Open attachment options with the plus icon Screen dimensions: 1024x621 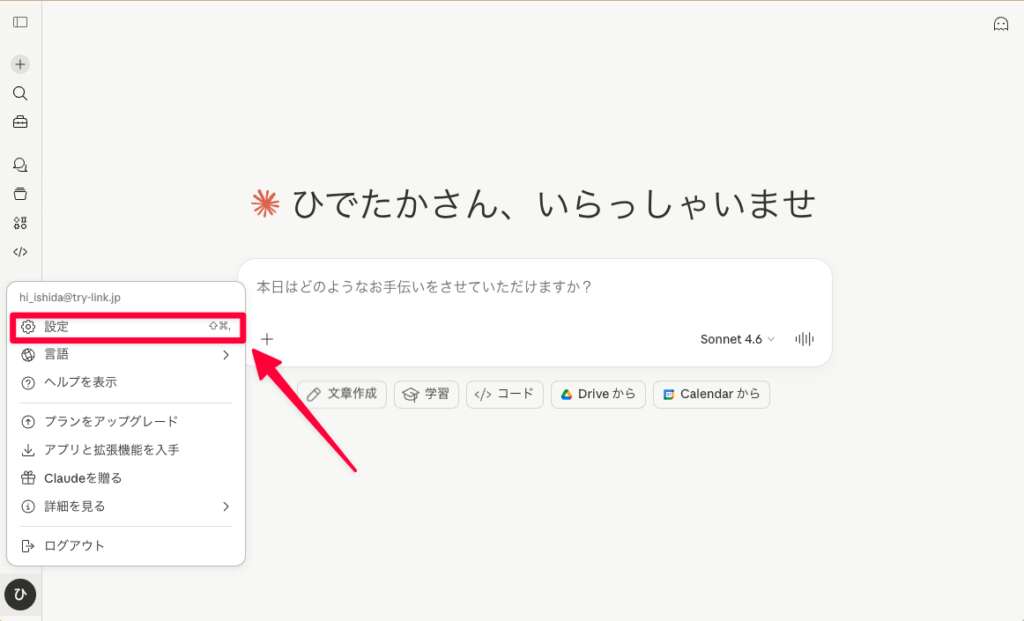coord(267,339)
